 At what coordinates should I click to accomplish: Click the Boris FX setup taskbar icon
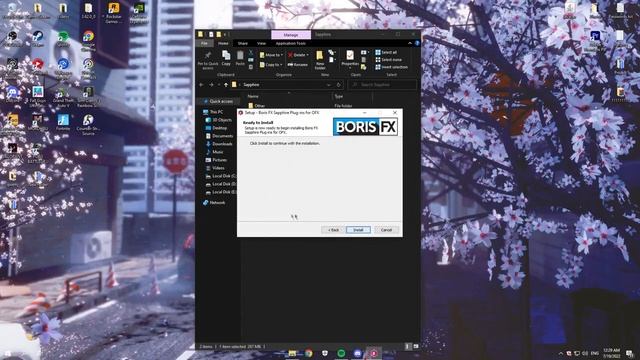(x=374, y=353)
